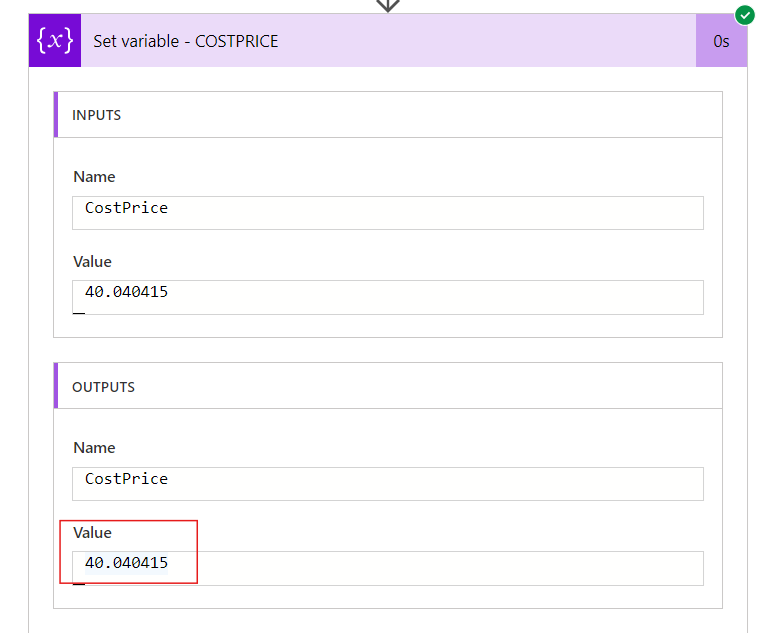Click the 40.040415 number in inputs Value
Viewport: 771px width, 633px height.
coord(126,292)
